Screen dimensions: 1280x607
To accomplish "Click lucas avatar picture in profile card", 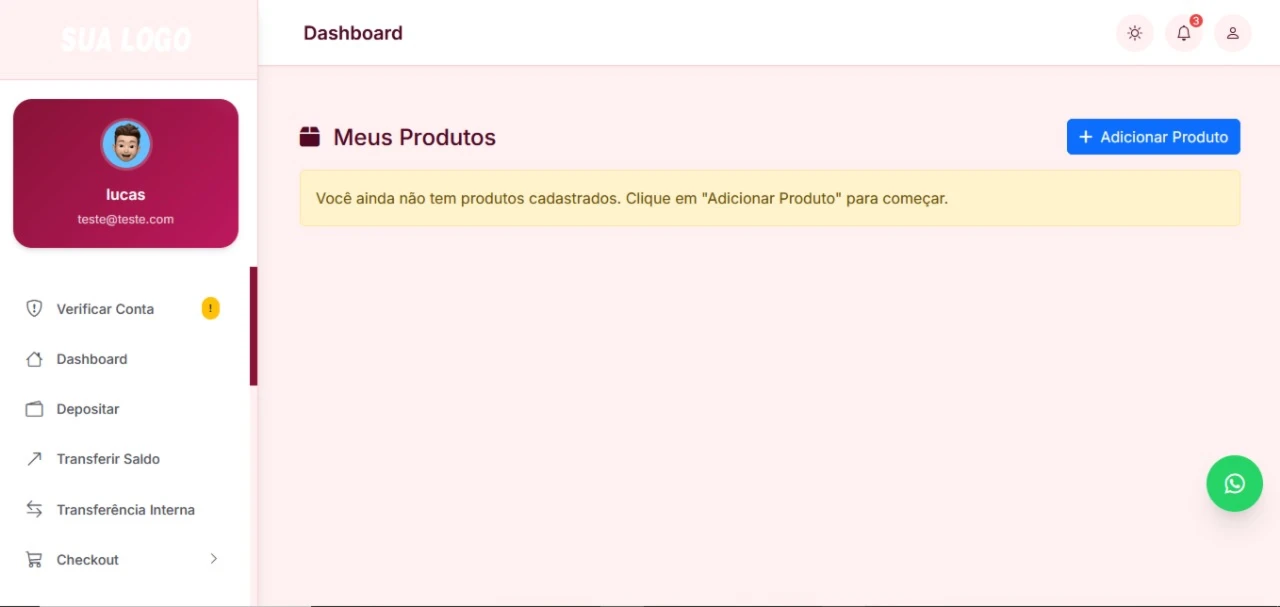I will click(126, 145).
